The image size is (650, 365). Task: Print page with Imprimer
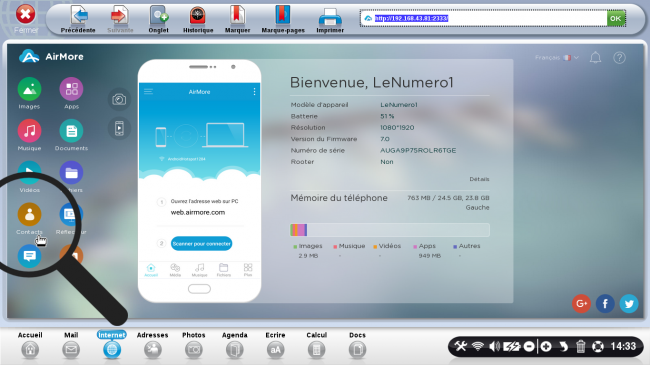pos(330,19)
